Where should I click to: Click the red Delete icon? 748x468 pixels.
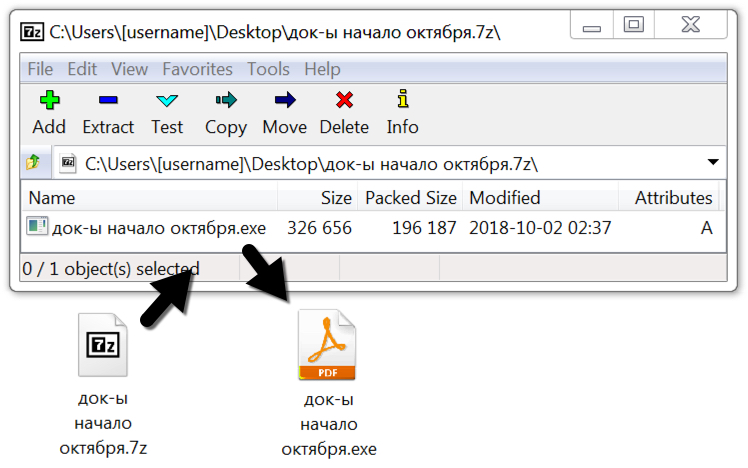click(x=344, y=100)
